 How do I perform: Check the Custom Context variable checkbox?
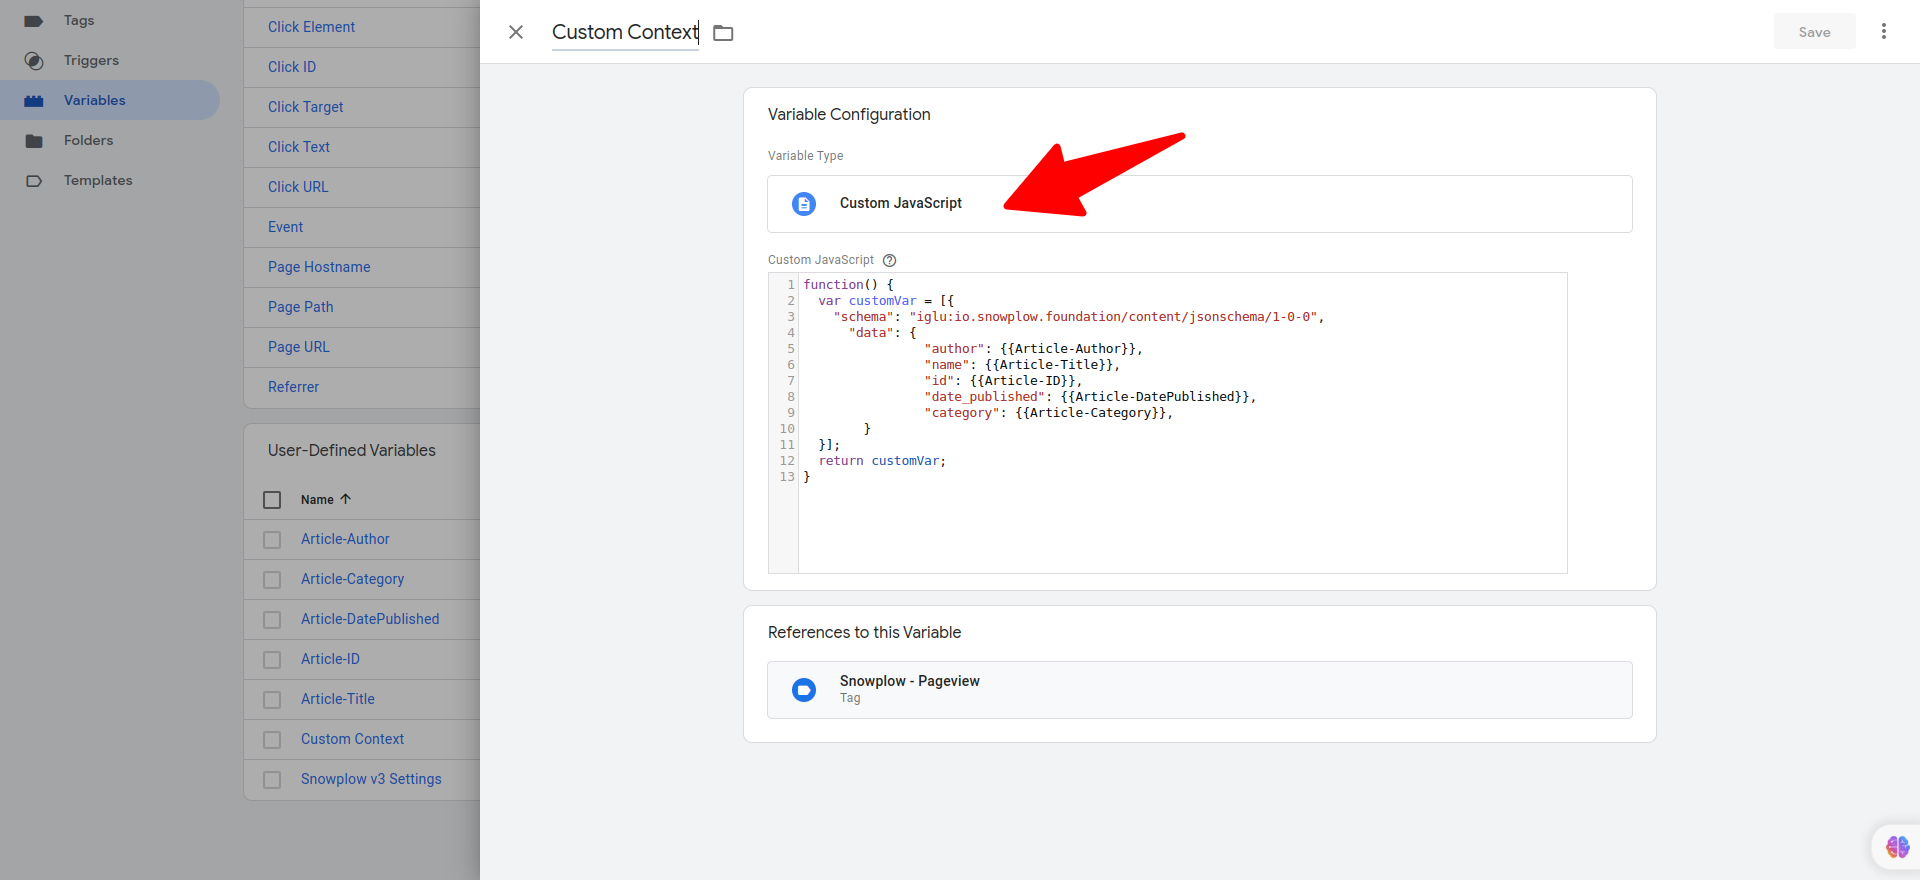(272, 740)
